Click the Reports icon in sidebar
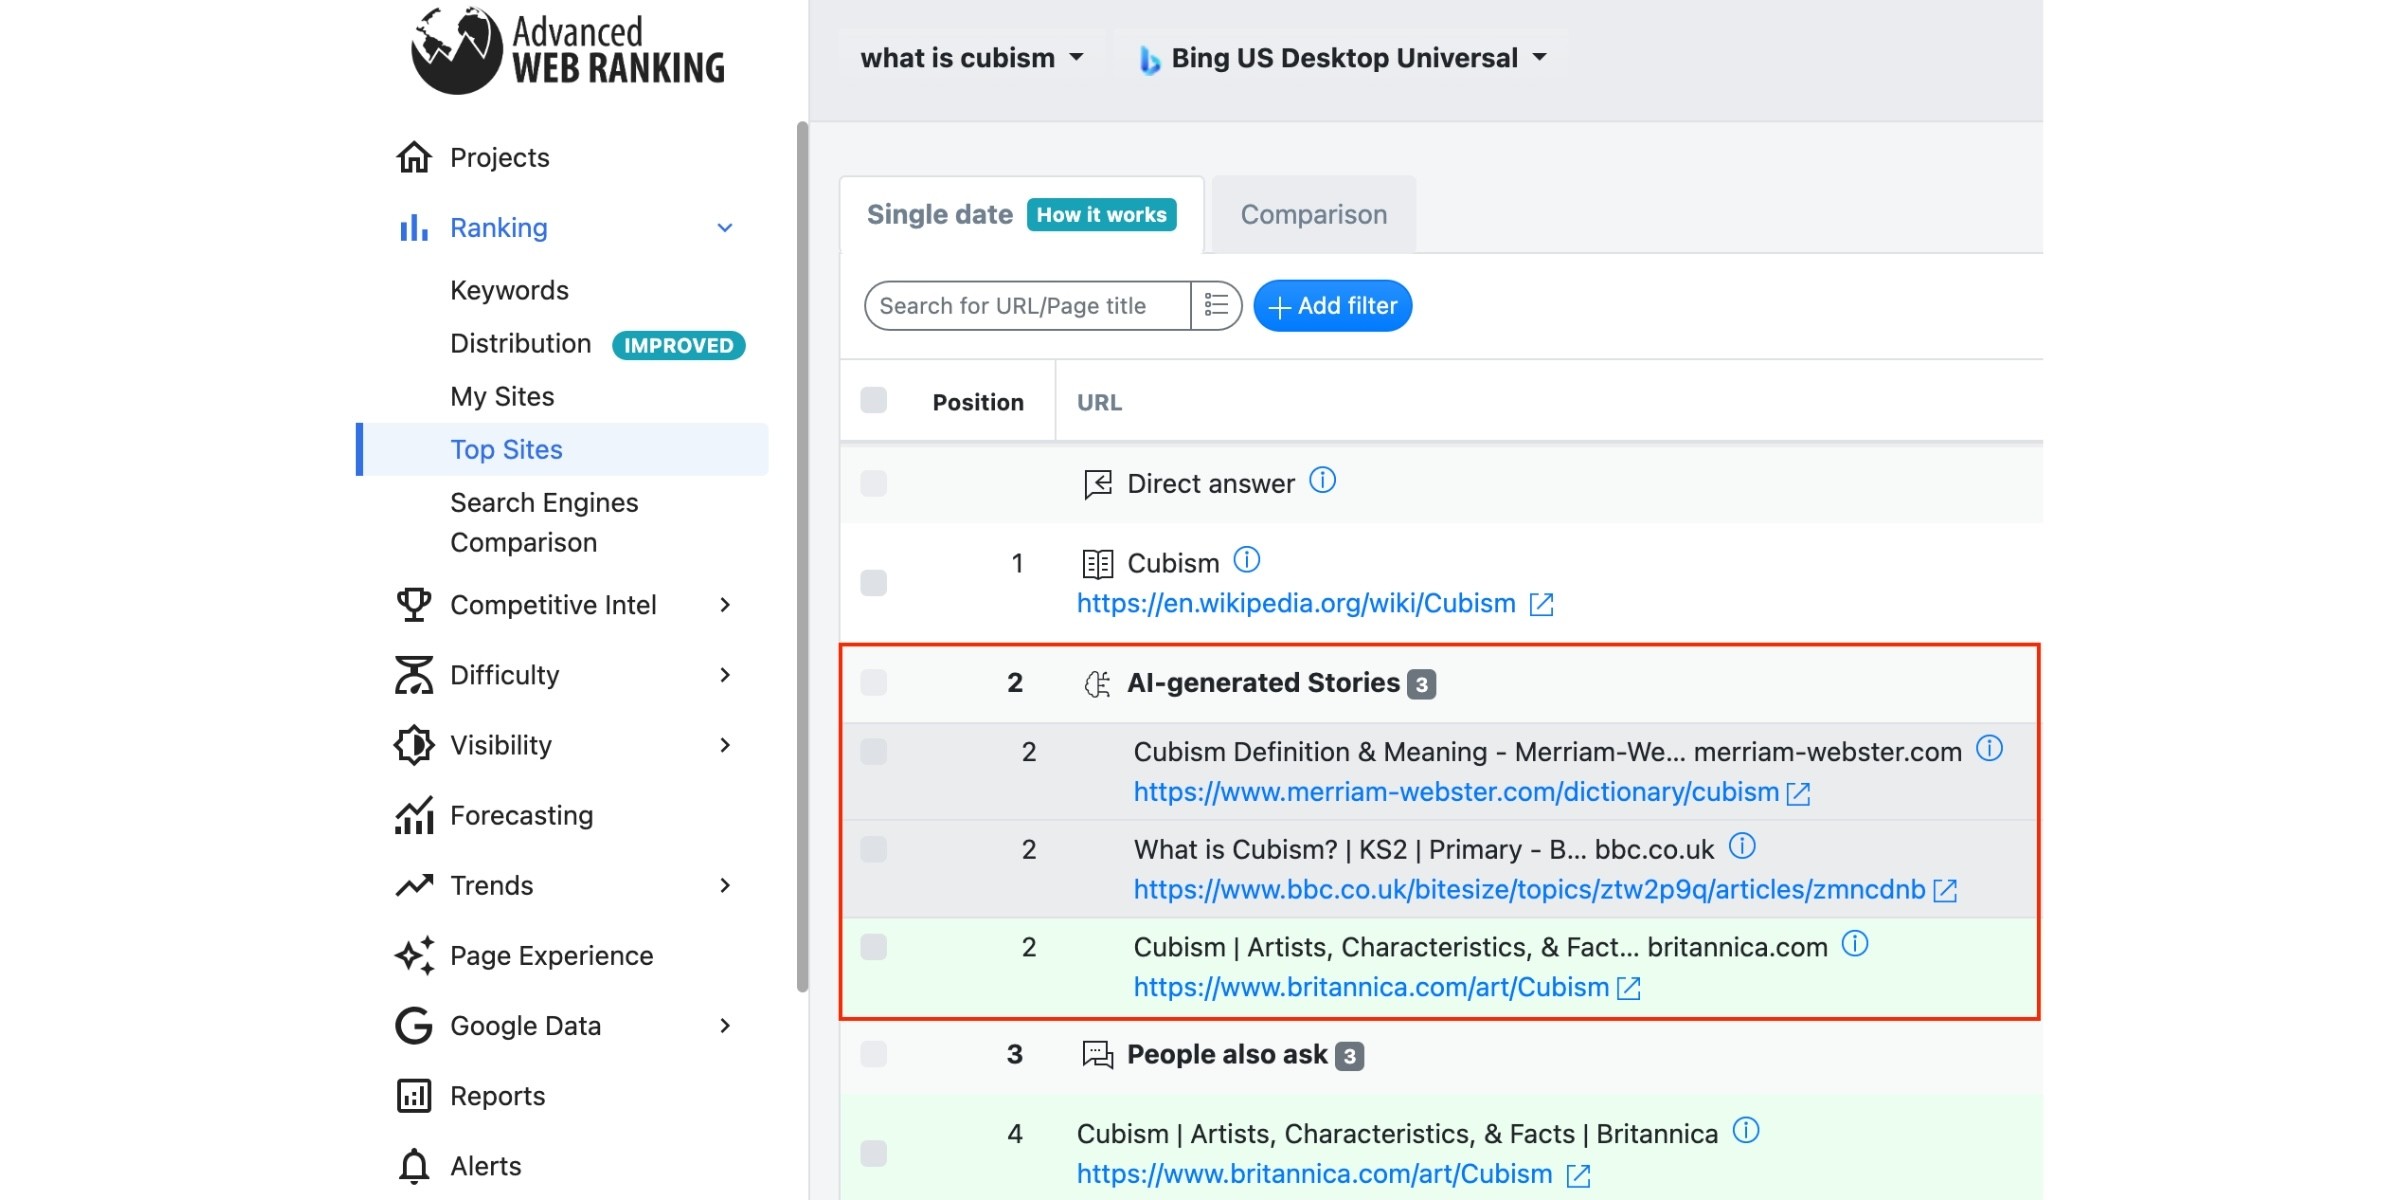Image resolution: width=2400 pixels, height=1200 pixels. [414, 1096]
